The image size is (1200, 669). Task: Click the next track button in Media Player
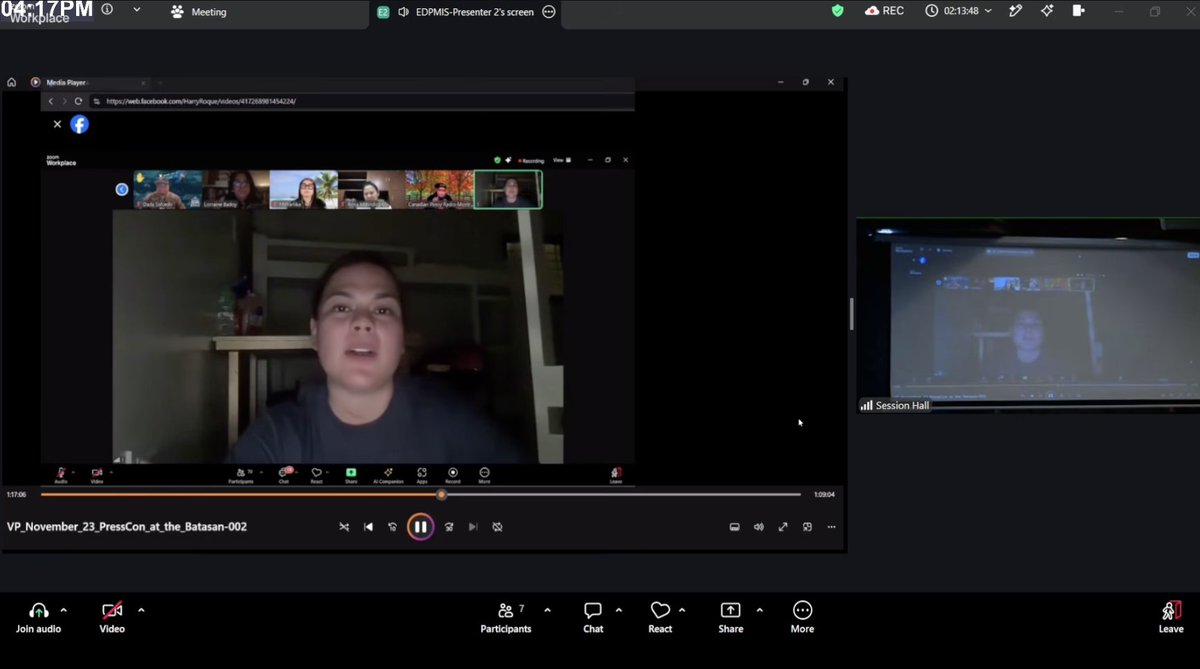click(473, 527)
